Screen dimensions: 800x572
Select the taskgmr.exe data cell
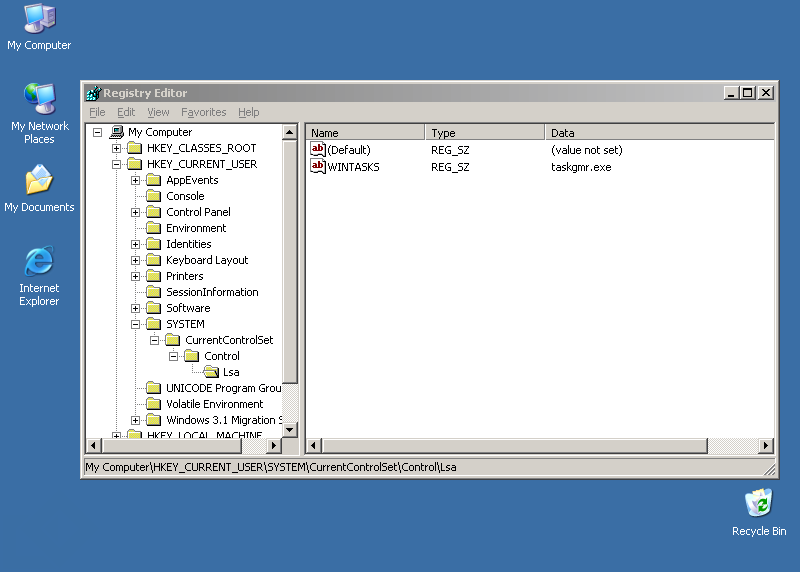click(x=581, y=167)
